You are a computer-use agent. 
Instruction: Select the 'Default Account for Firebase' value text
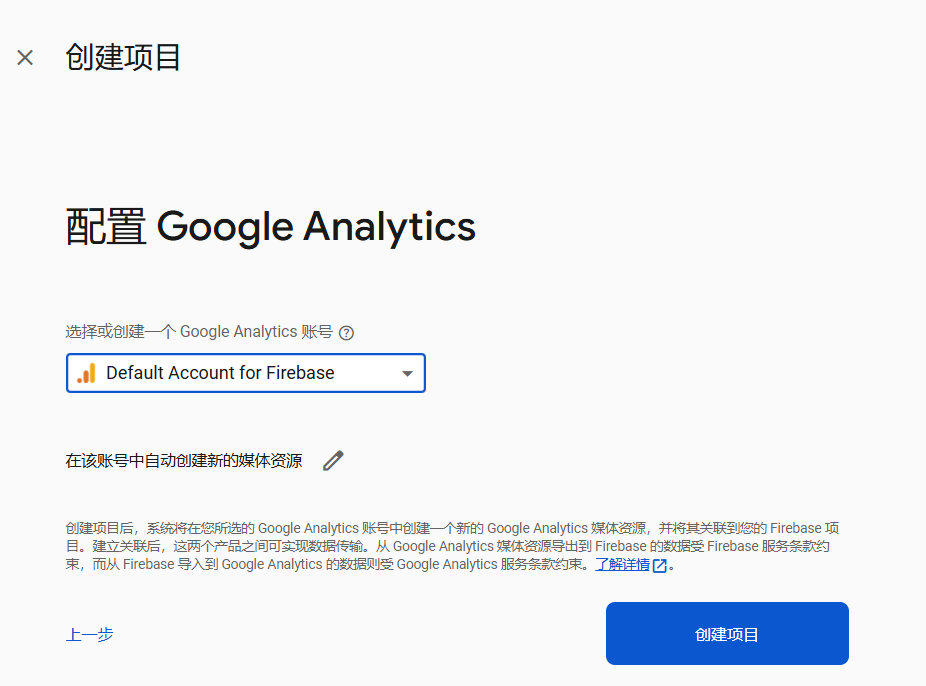tap(220, 373)
